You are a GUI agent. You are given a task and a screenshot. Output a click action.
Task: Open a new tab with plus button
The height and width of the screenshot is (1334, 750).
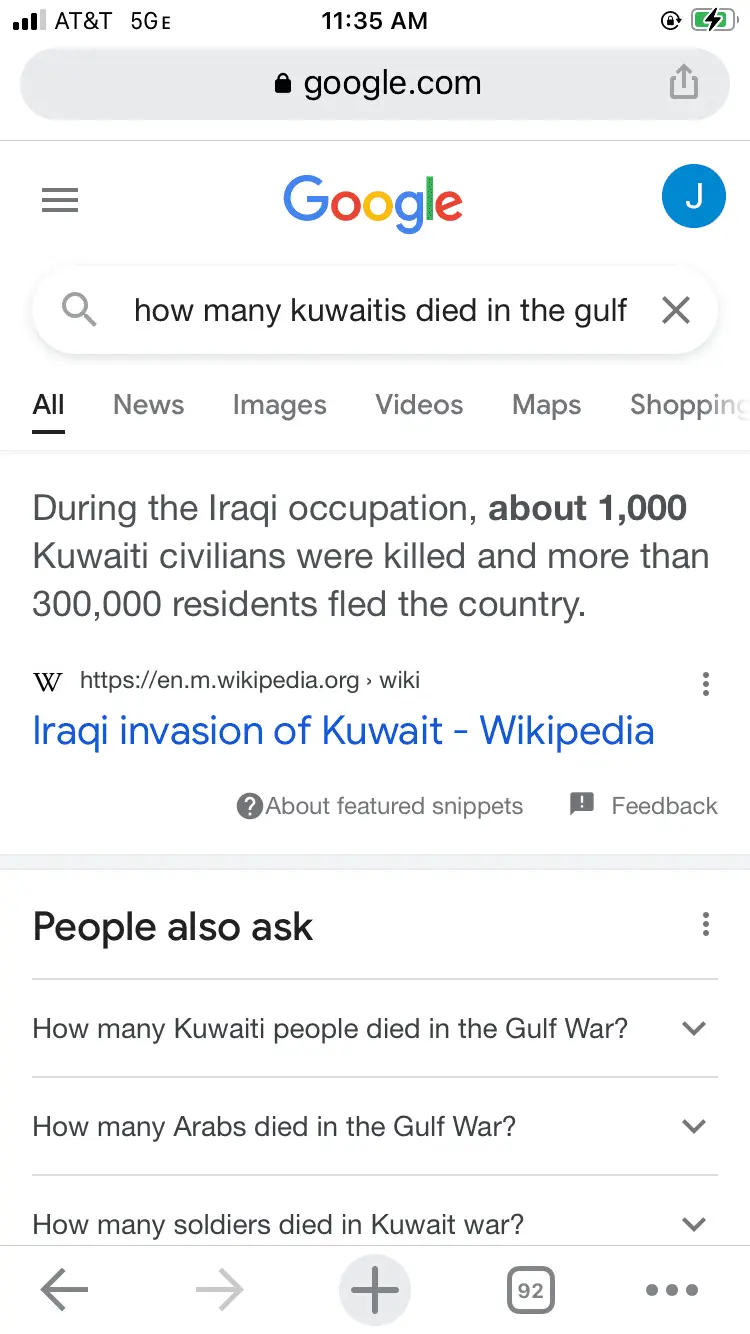(x=375, y=1290)
